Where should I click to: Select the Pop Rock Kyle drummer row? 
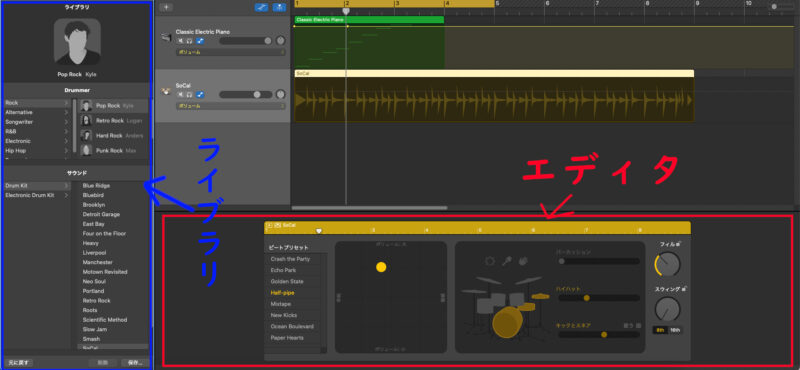(114, 106)
